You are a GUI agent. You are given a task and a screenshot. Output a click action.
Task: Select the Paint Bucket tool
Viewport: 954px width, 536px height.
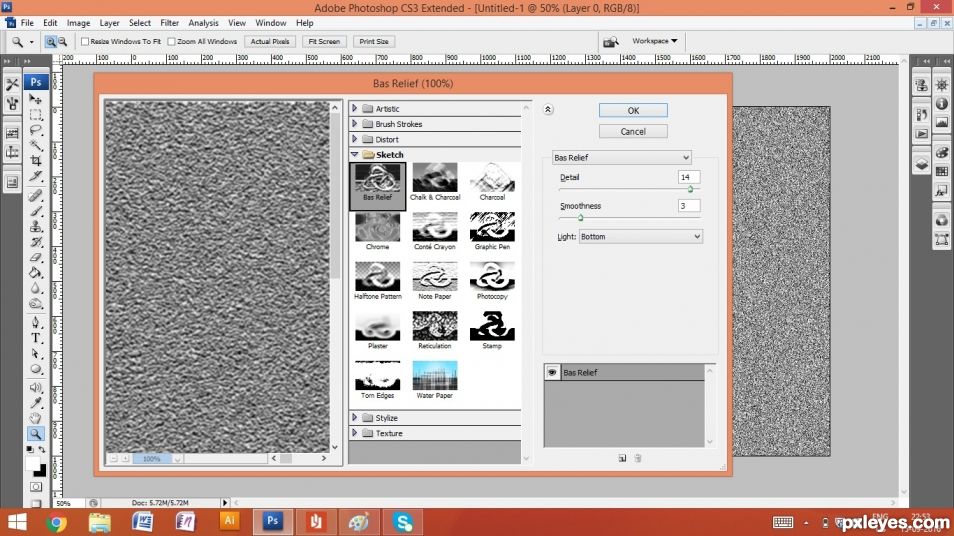[x=35, y=273]
